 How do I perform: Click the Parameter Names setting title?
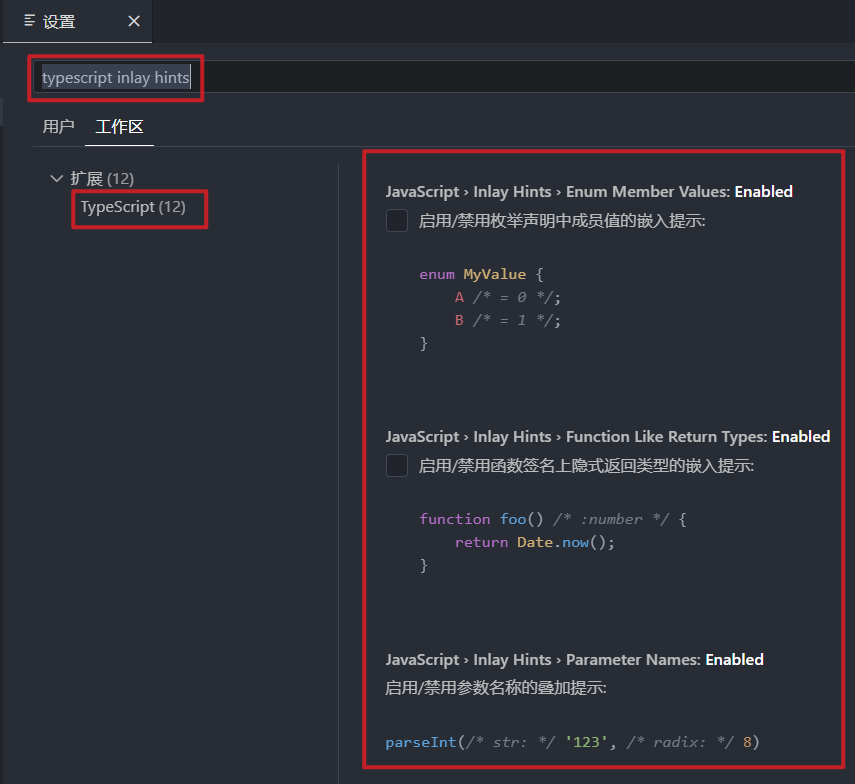574,660
